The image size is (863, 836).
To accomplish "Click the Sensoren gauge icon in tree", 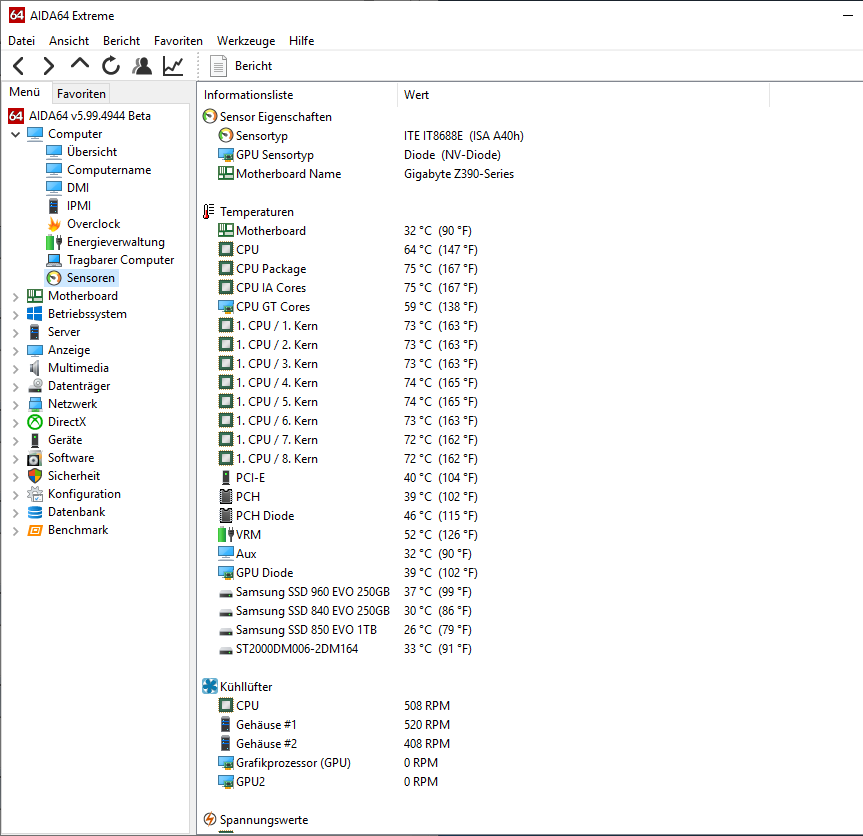I will [x=54, y=278].
